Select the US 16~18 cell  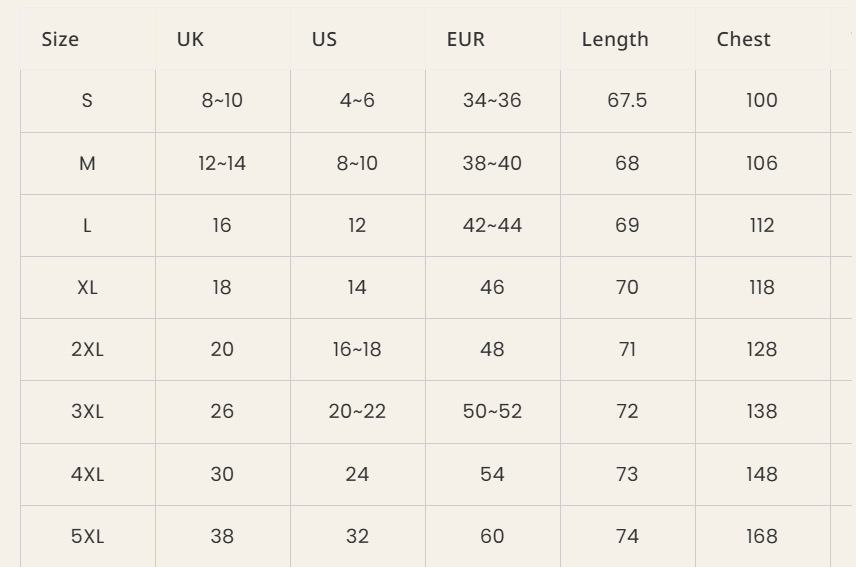coord(357,349)
